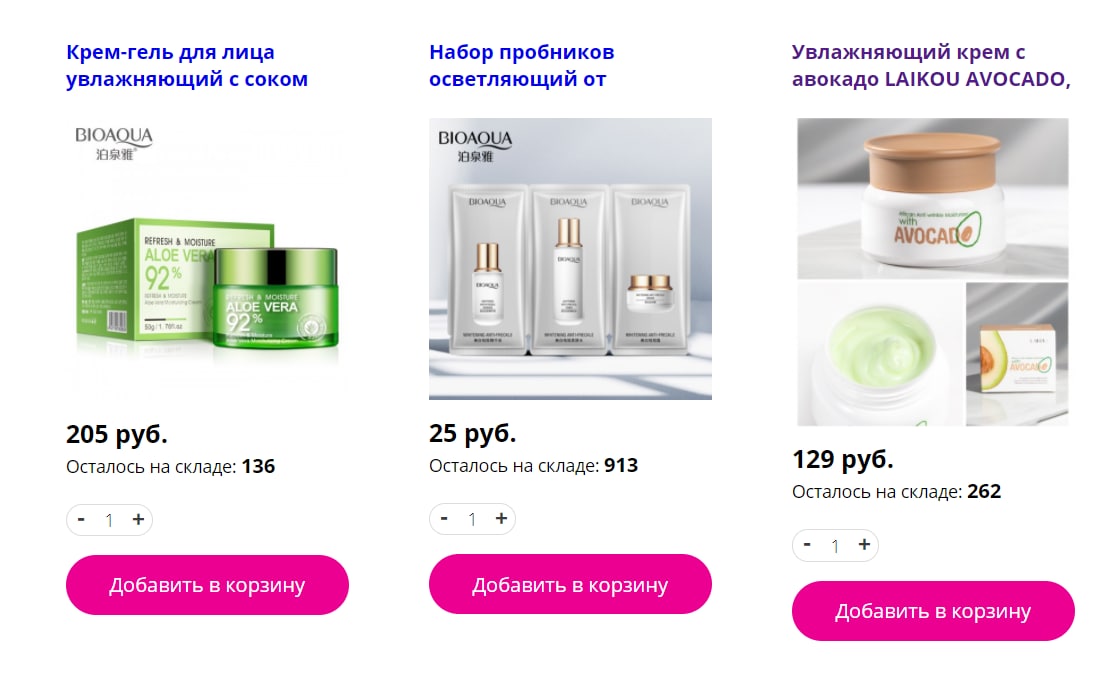Open the green Aloe Vera 92% product image

point(207,258)
